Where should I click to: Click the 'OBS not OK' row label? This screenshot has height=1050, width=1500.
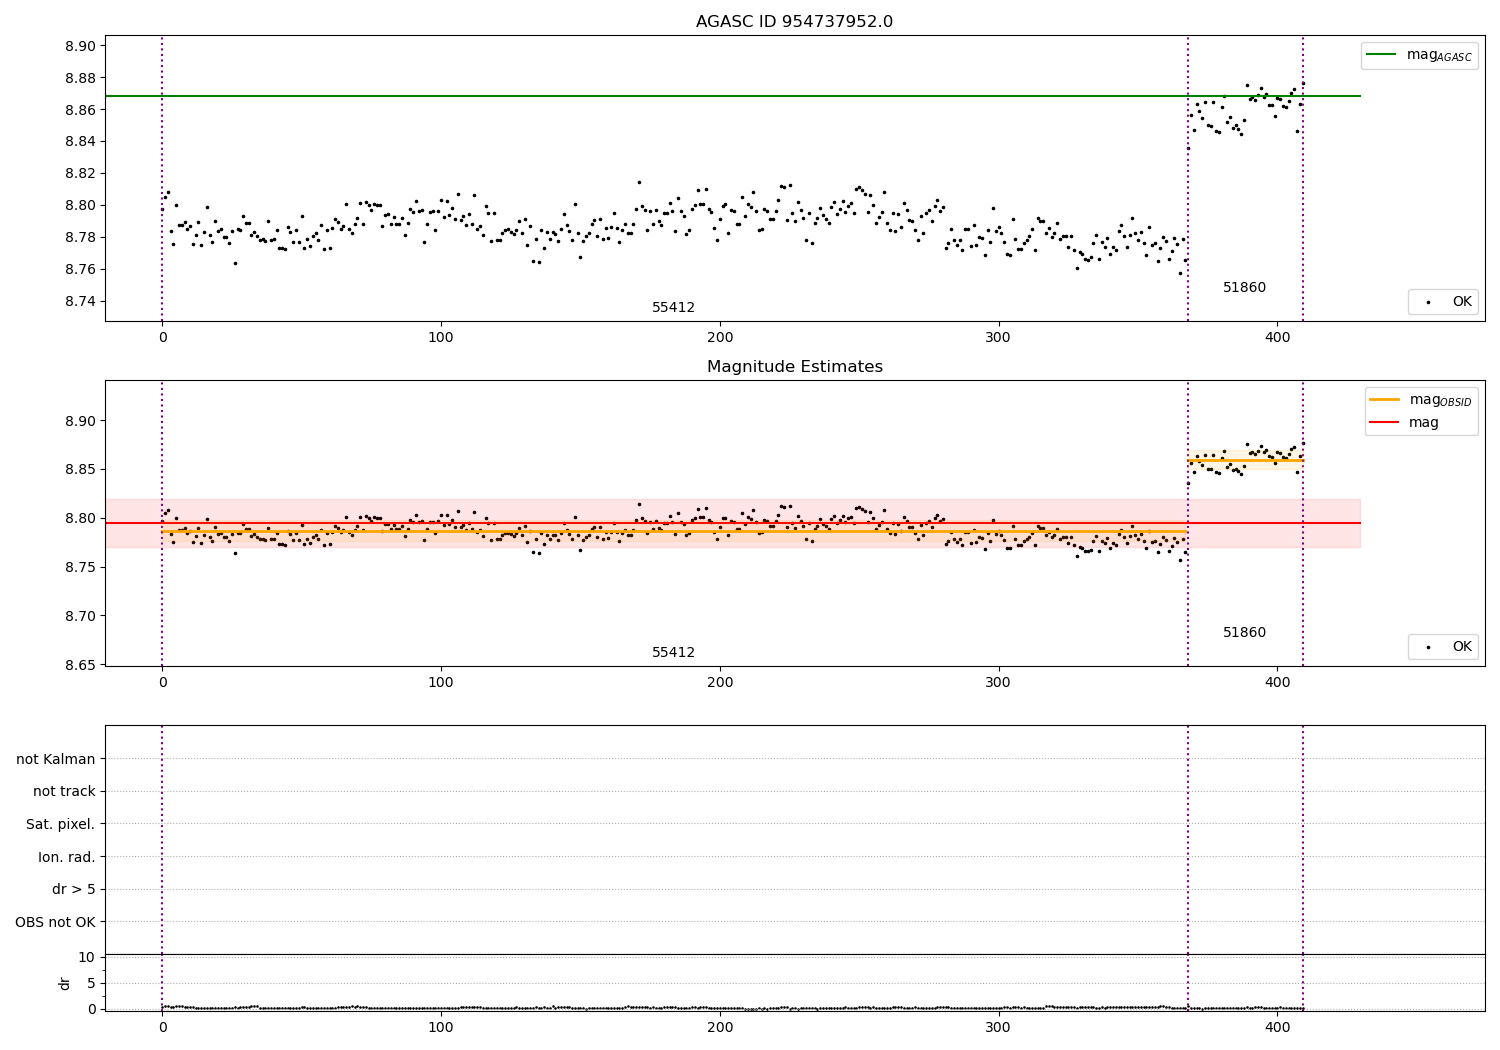pyautogui.click(x=56, y=922)
